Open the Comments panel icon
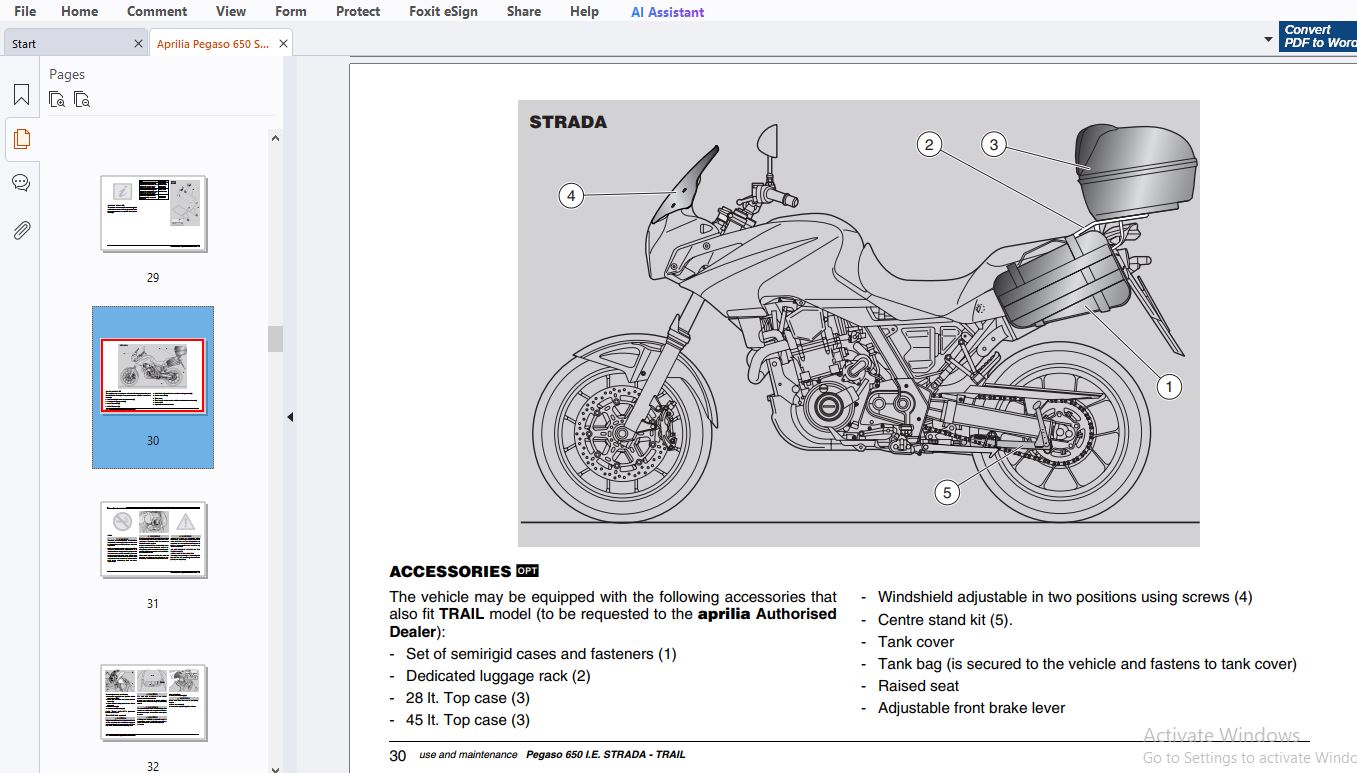Viewport: 1357px width, 773px height. click(21, 183)
